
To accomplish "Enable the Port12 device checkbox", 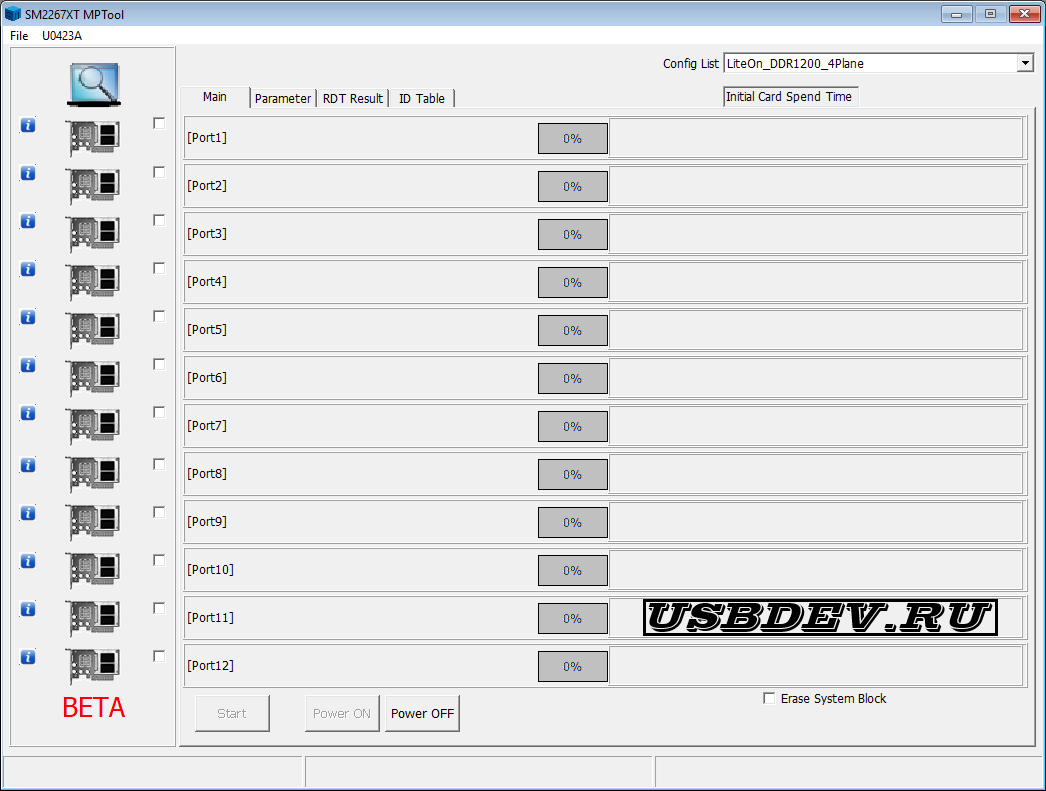I will 159,656.
